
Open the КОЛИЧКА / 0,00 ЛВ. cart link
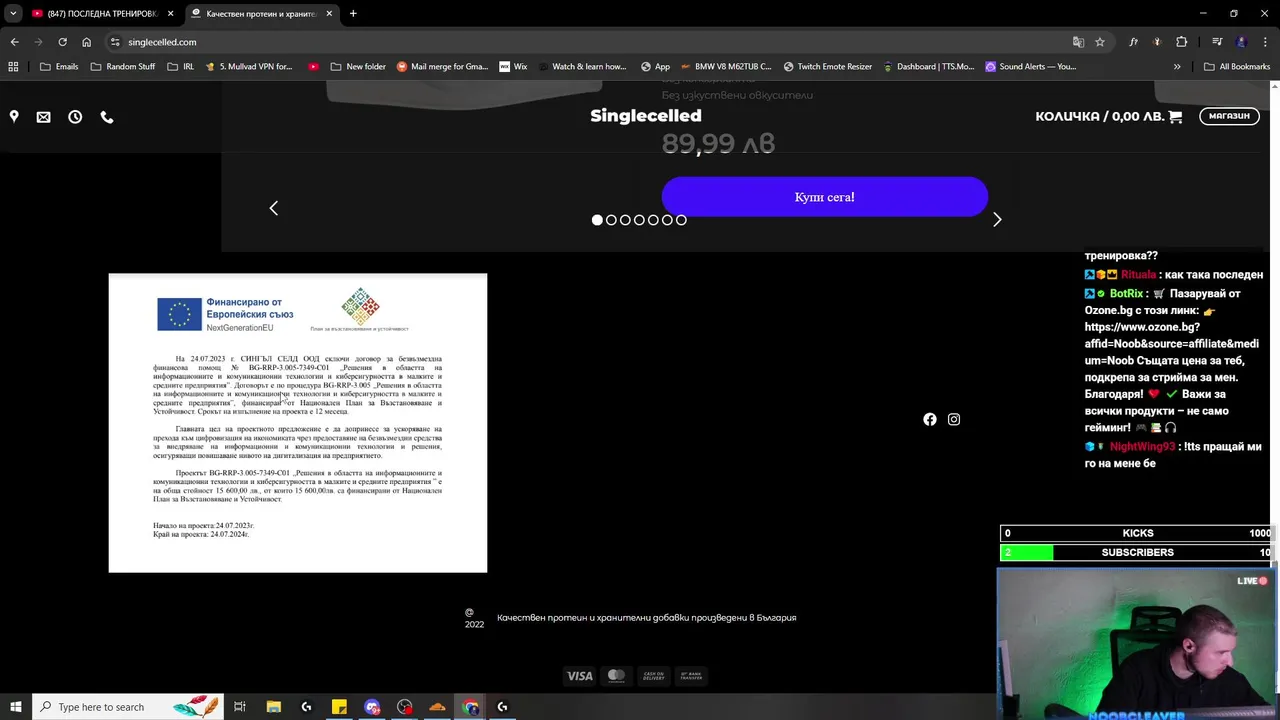click(x=1108, y=116)
